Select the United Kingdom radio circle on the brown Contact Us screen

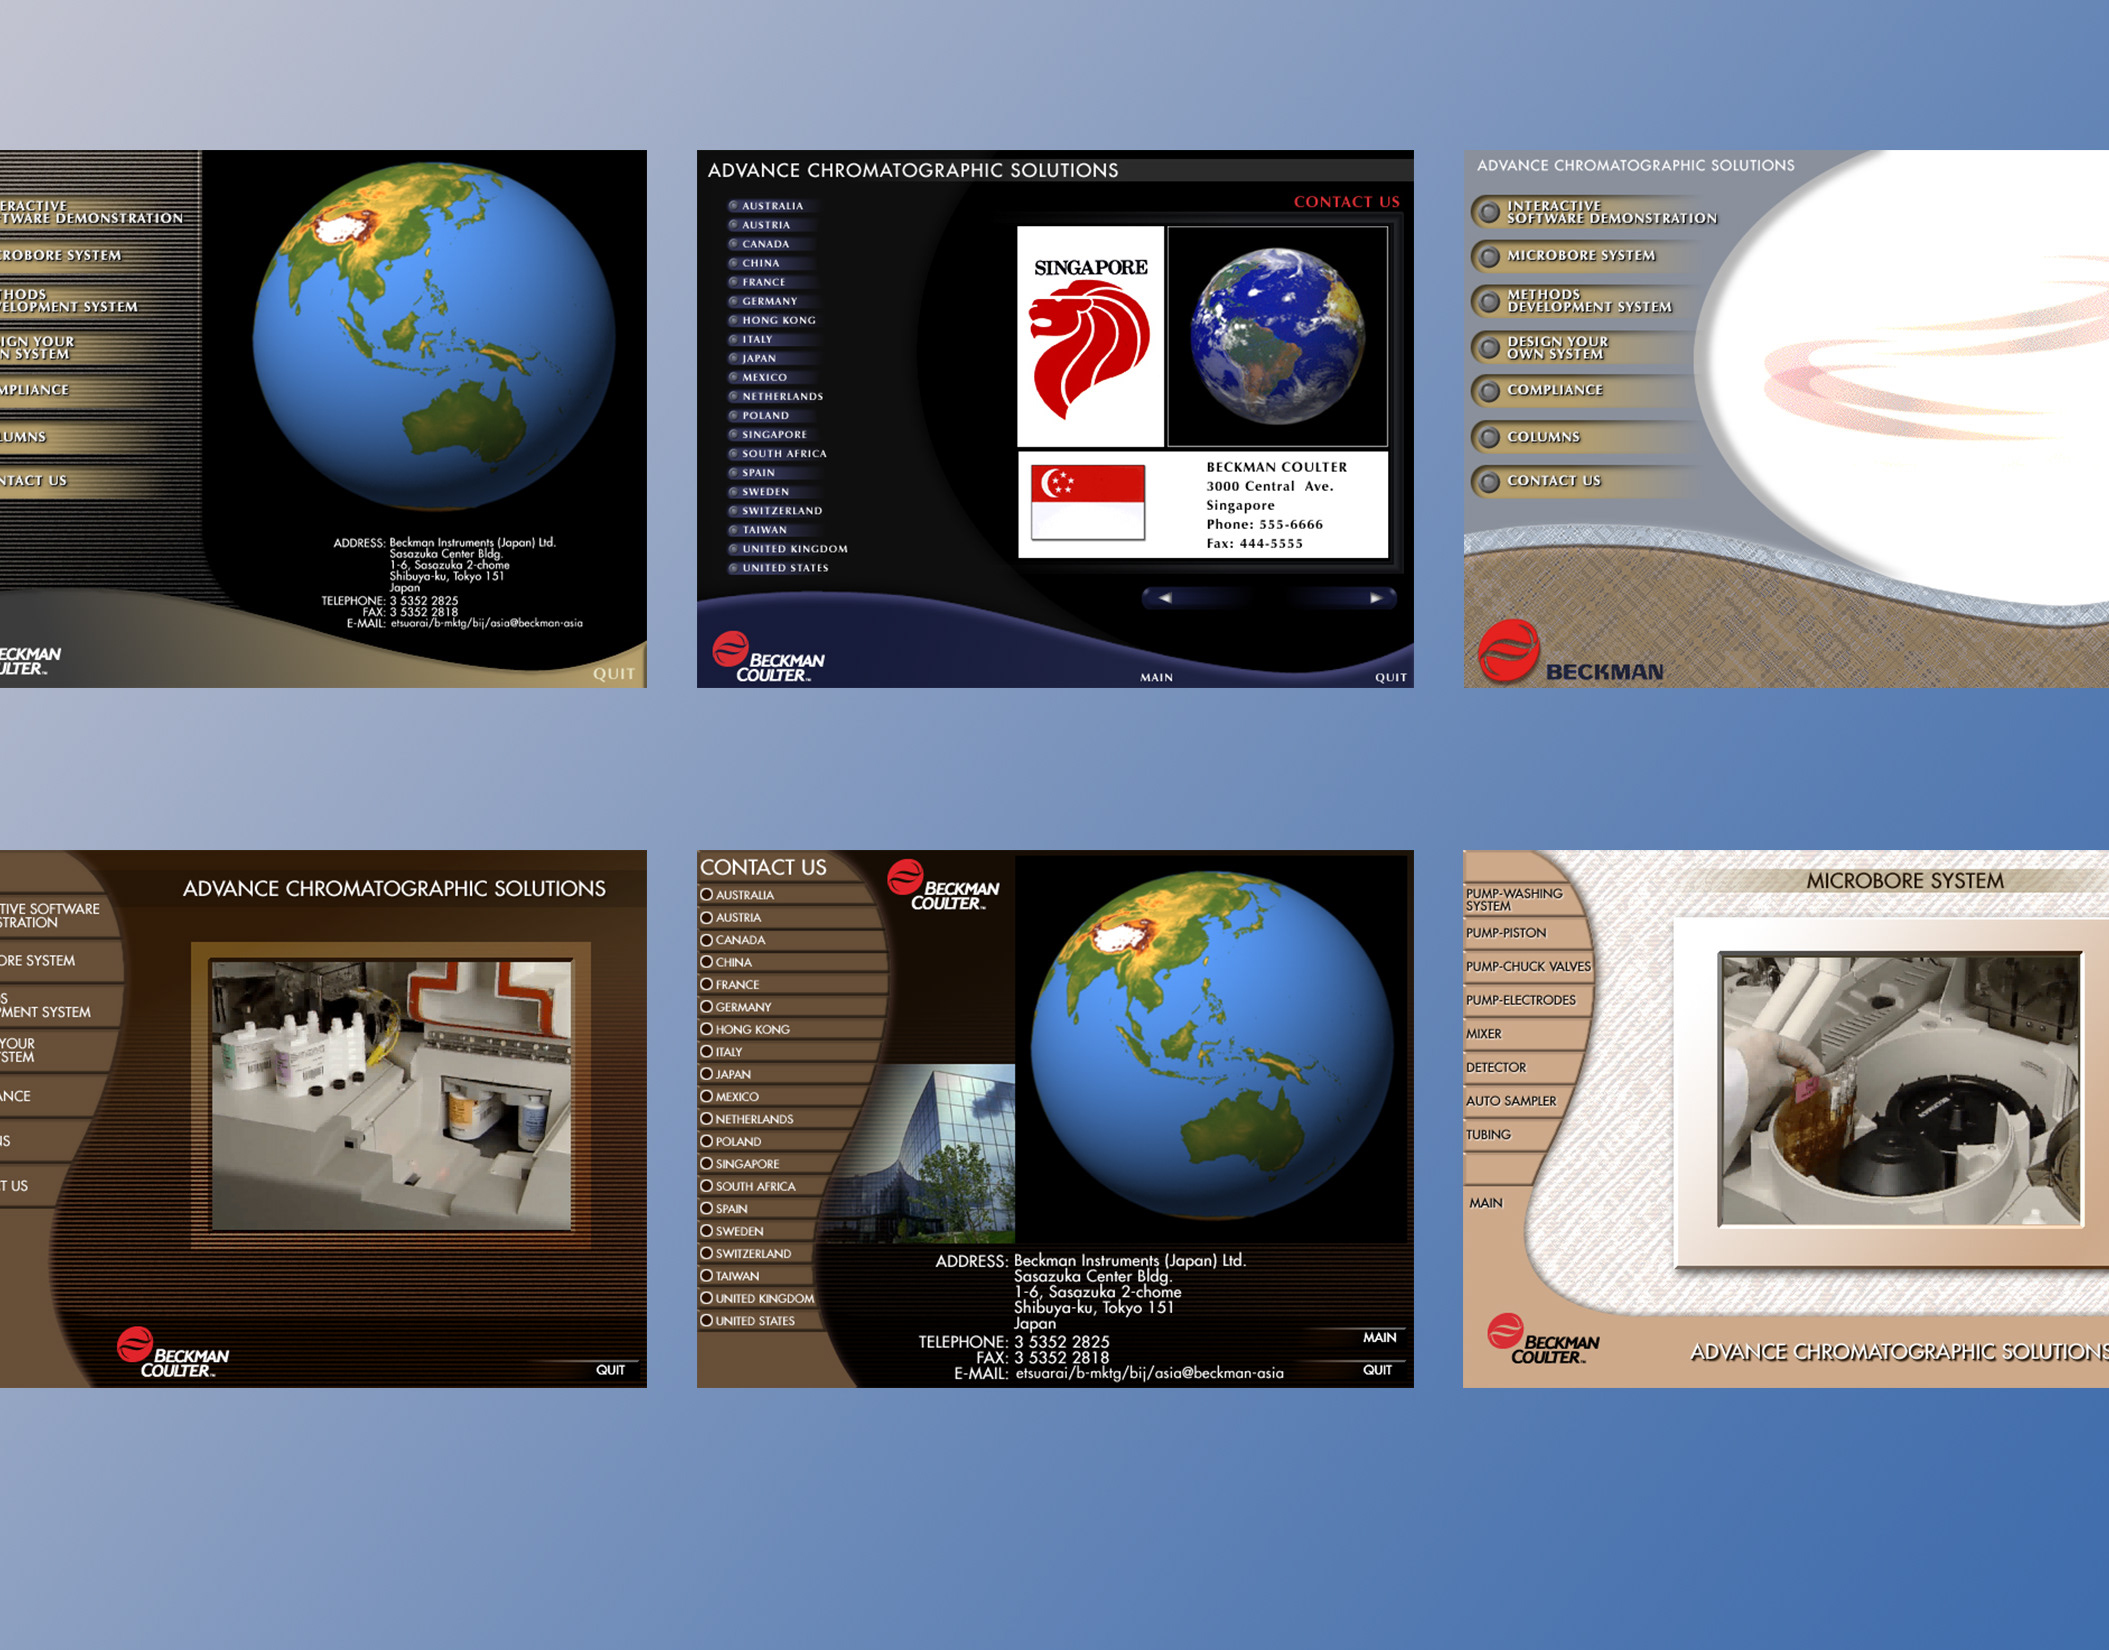pyautogui.click(x=706, y=1298)
